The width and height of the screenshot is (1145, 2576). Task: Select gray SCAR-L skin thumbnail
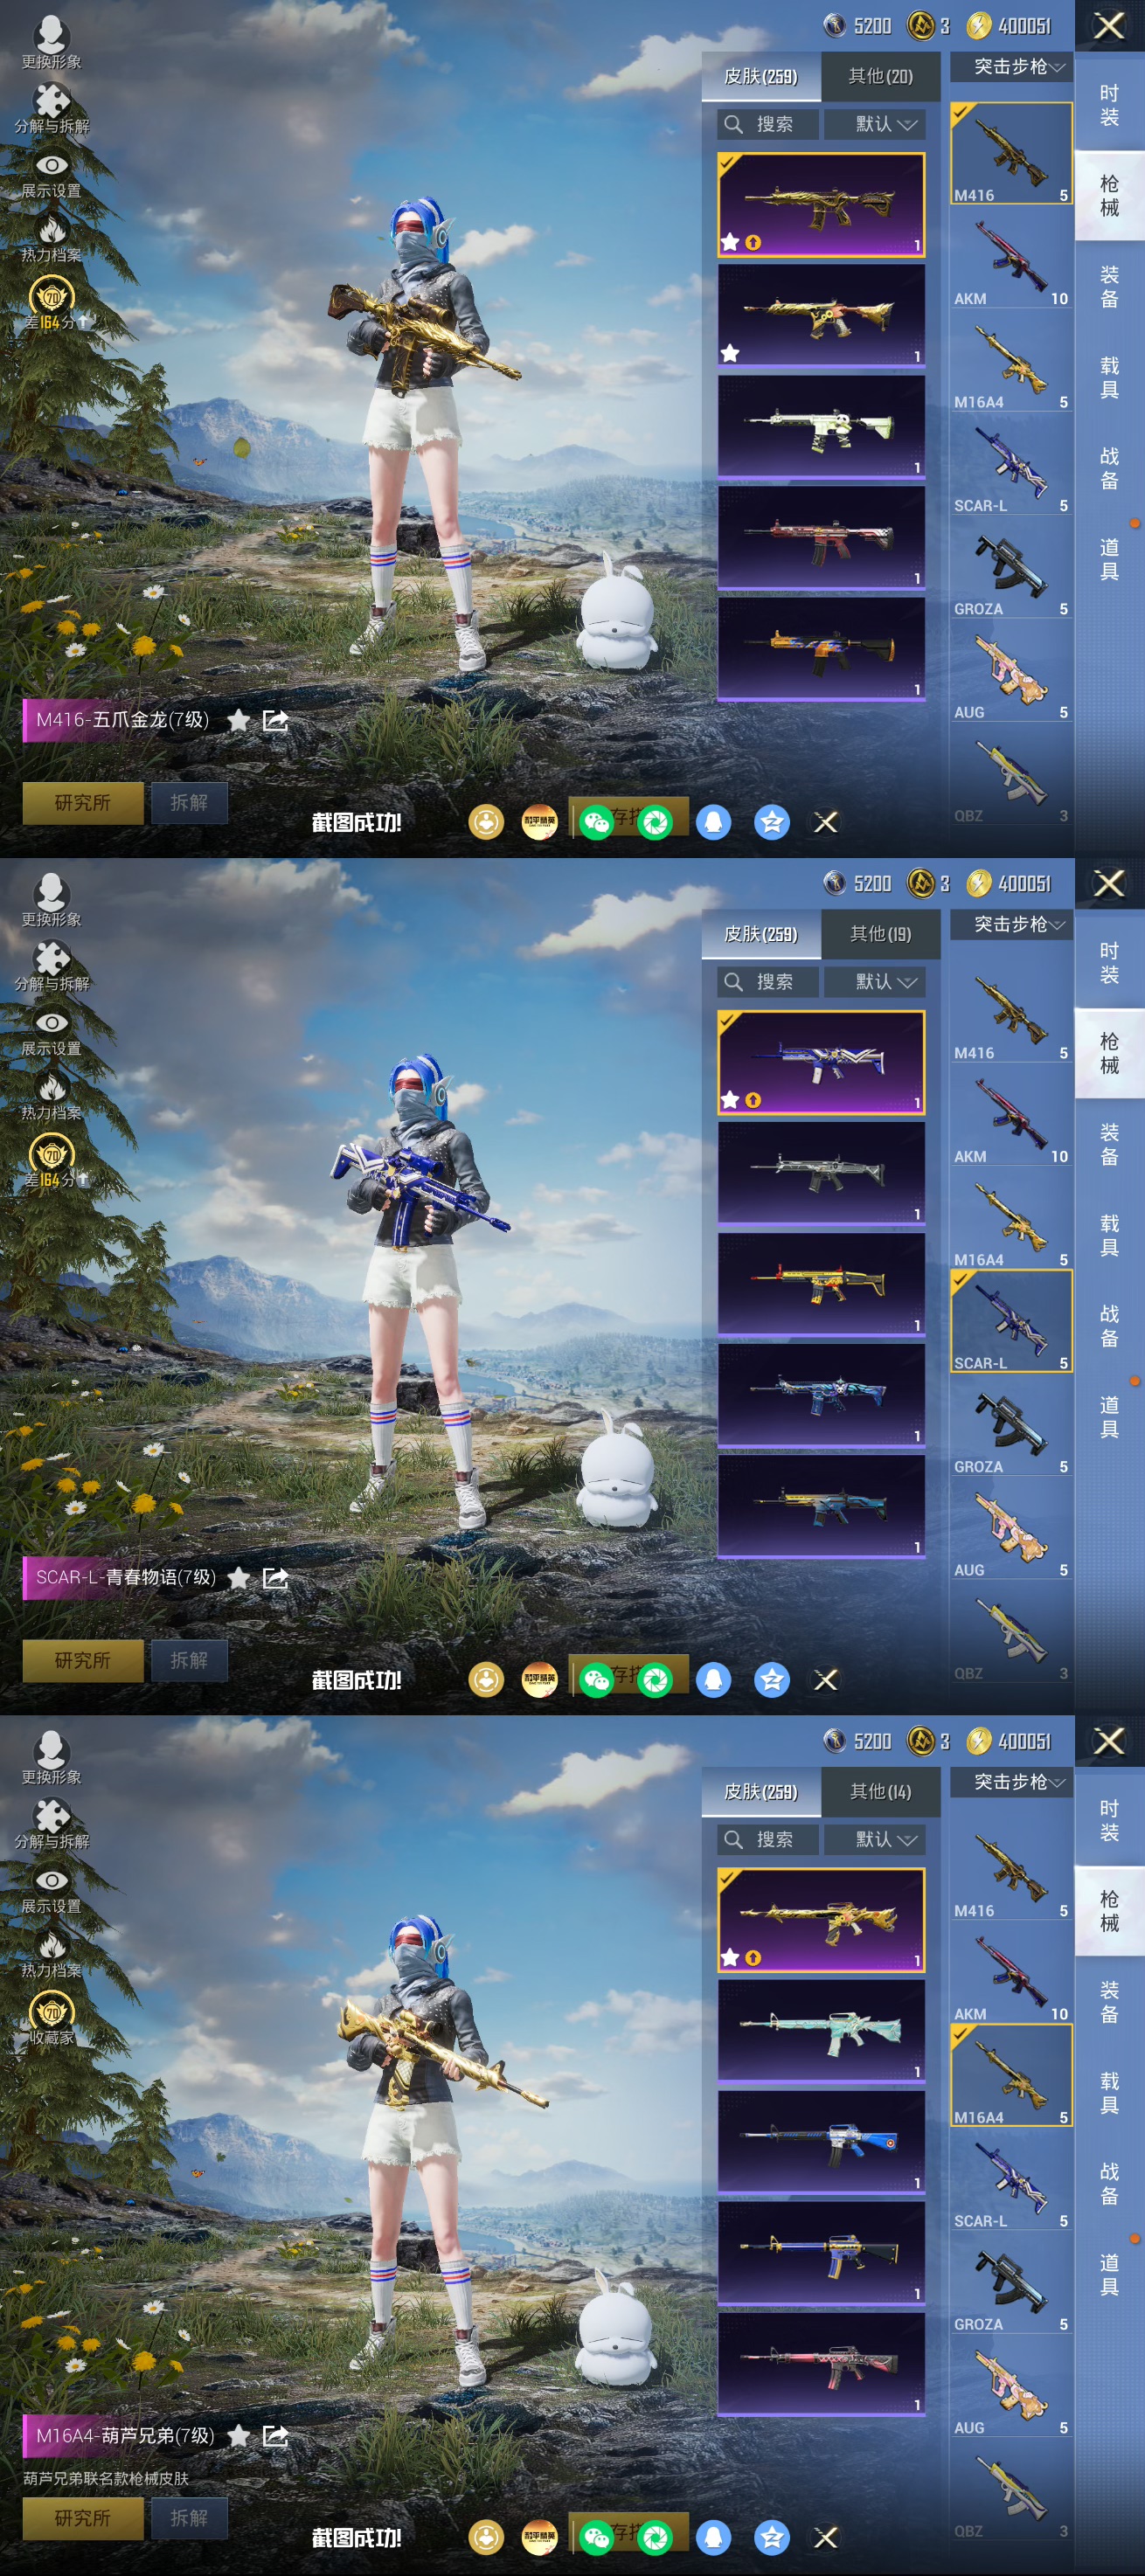pos(821,1174)
